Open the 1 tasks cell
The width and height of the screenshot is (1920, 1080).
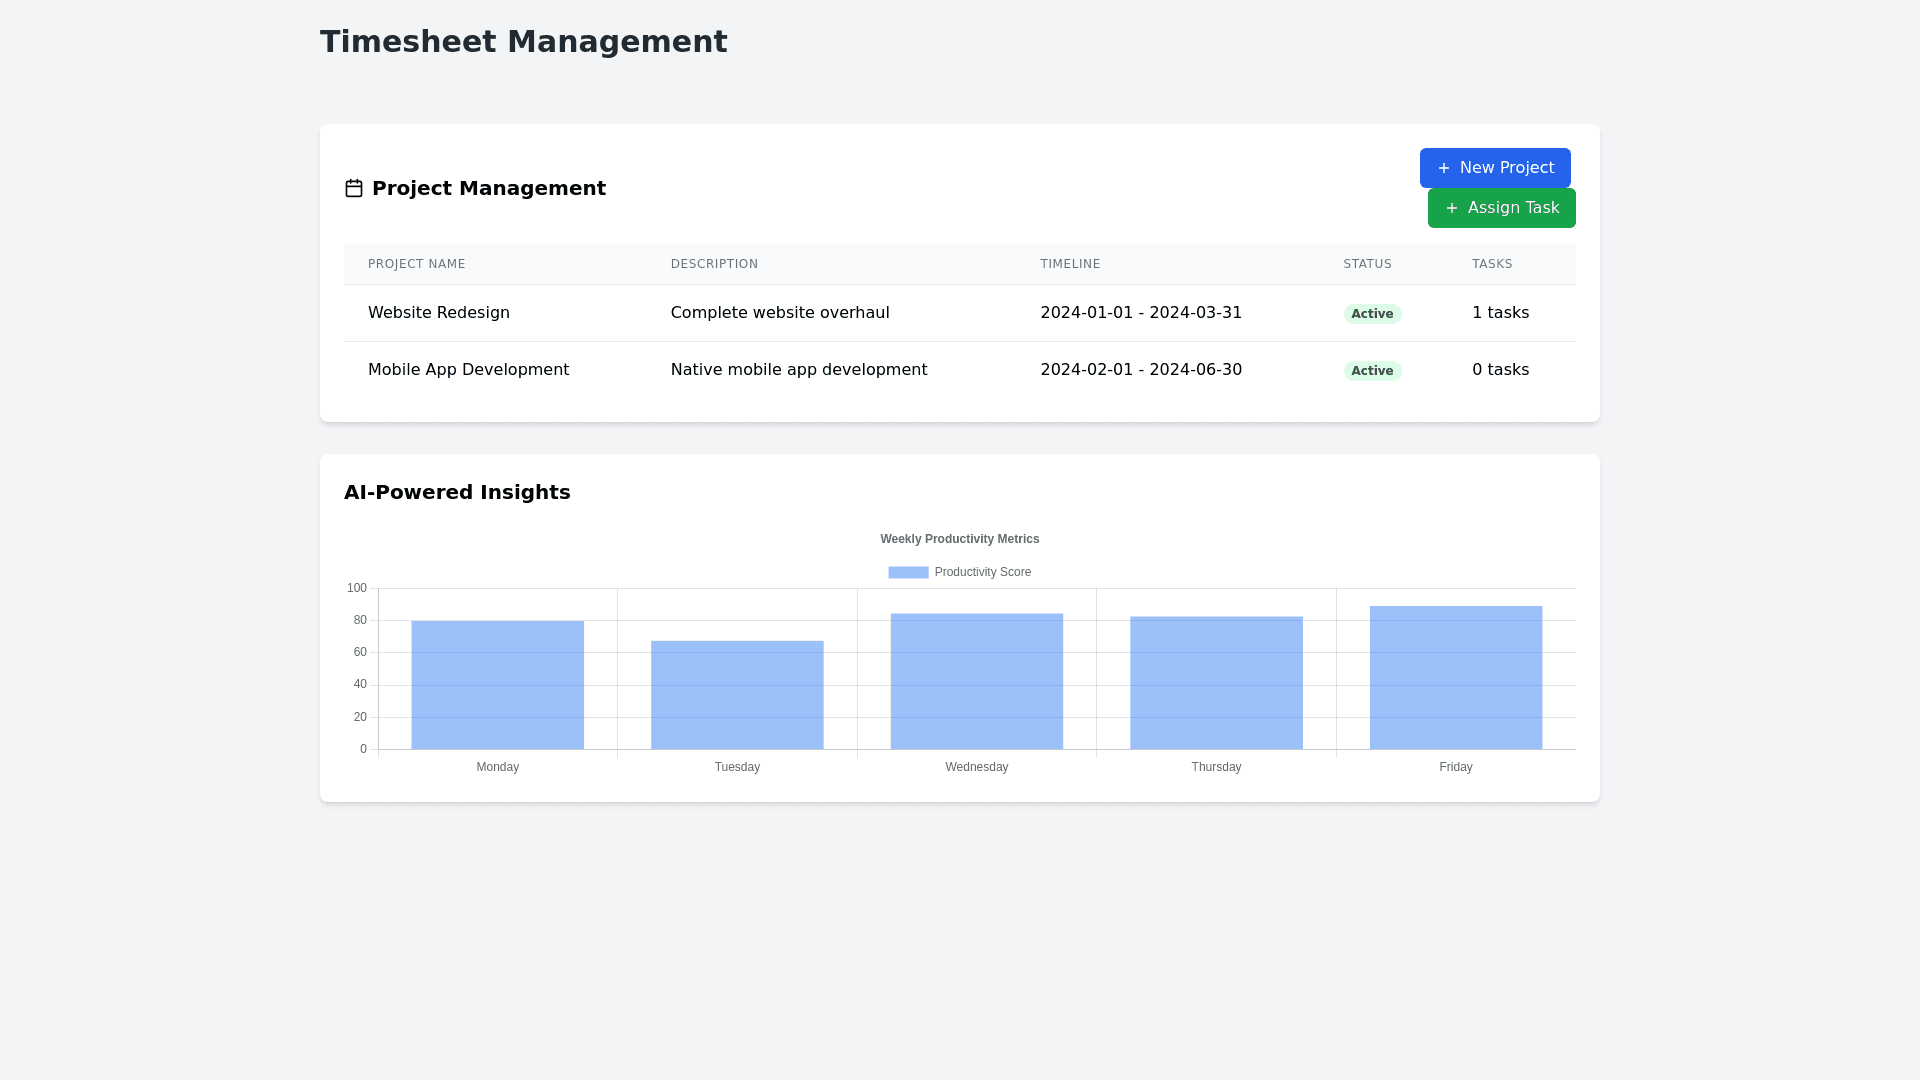click(x=1500, y=313)
